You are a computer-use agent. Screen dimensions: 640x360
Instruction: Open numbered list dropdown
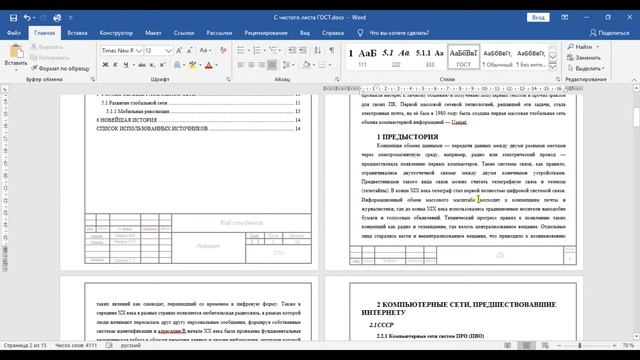coord(264,50)
